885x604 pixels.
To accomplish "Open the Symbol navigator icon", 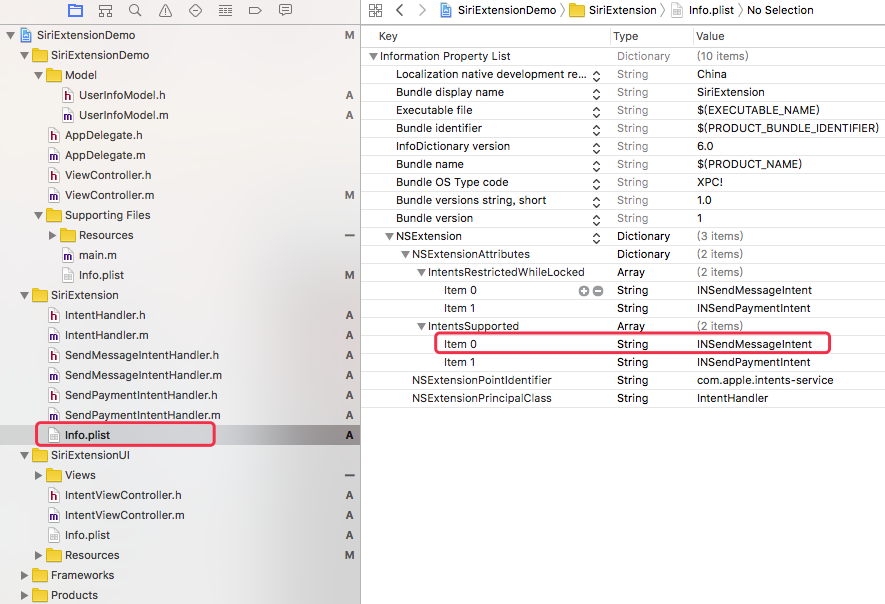I will (x=105, y=10).
